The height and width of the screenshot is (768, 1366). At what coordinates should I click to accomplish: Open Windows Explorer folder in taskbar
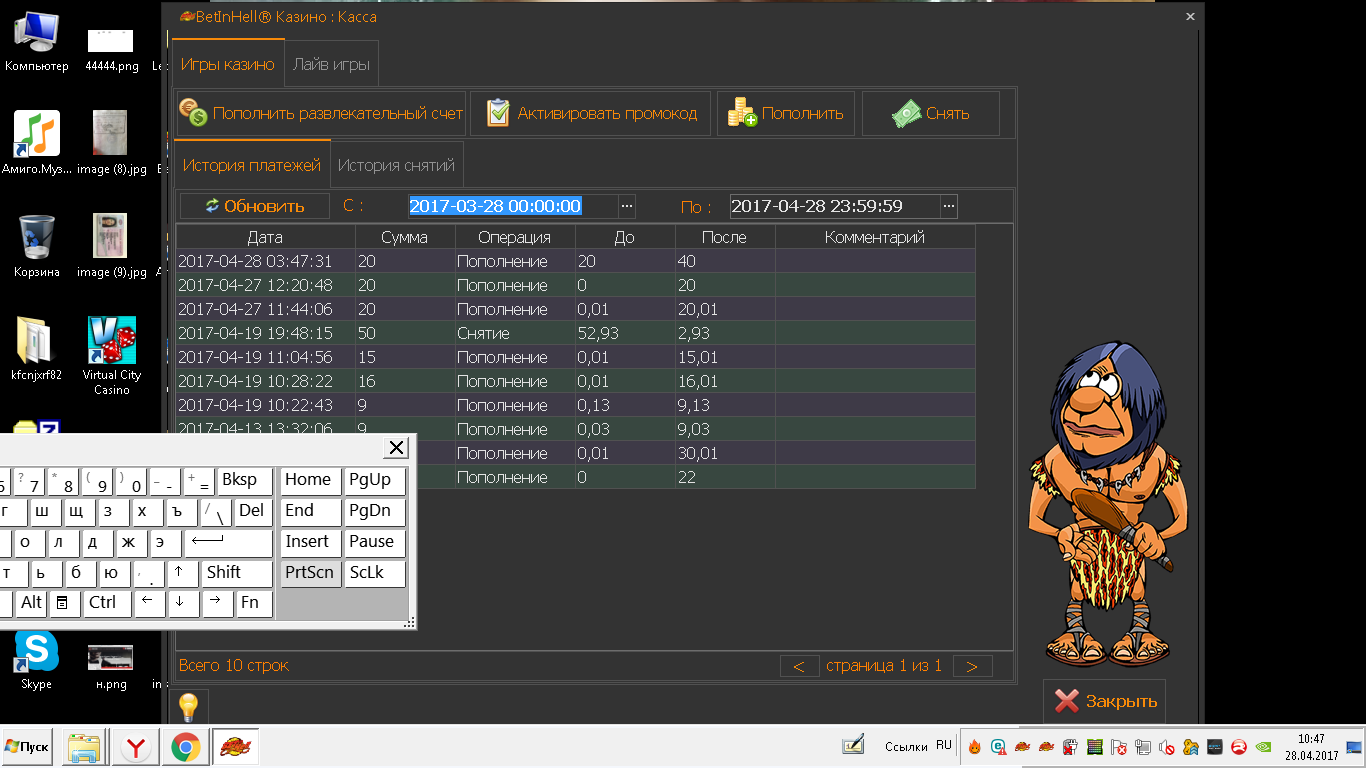click(84, 747)
